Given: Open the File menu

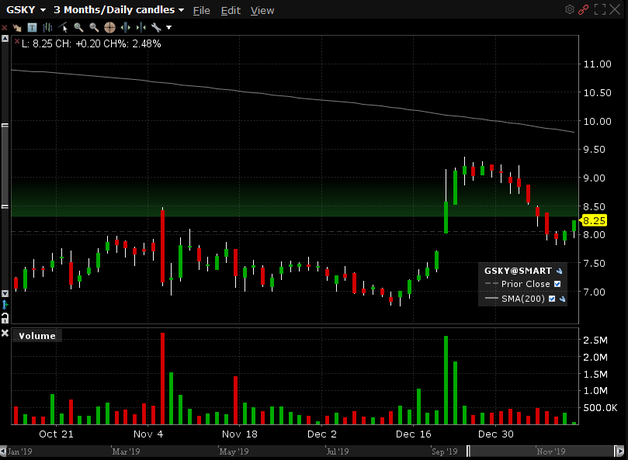Looking at the screenshot, I should pyautogui.click(x=201, y=10).
